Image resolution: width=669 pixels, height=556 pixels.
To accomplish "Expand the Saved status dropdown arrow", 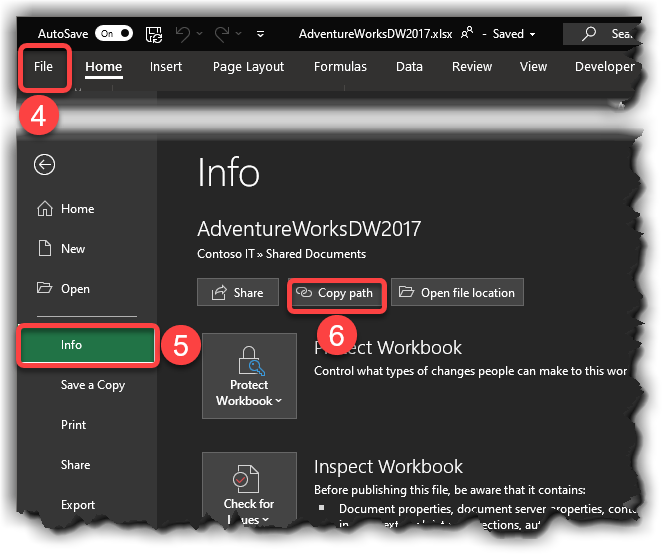I will coord(532,34).
